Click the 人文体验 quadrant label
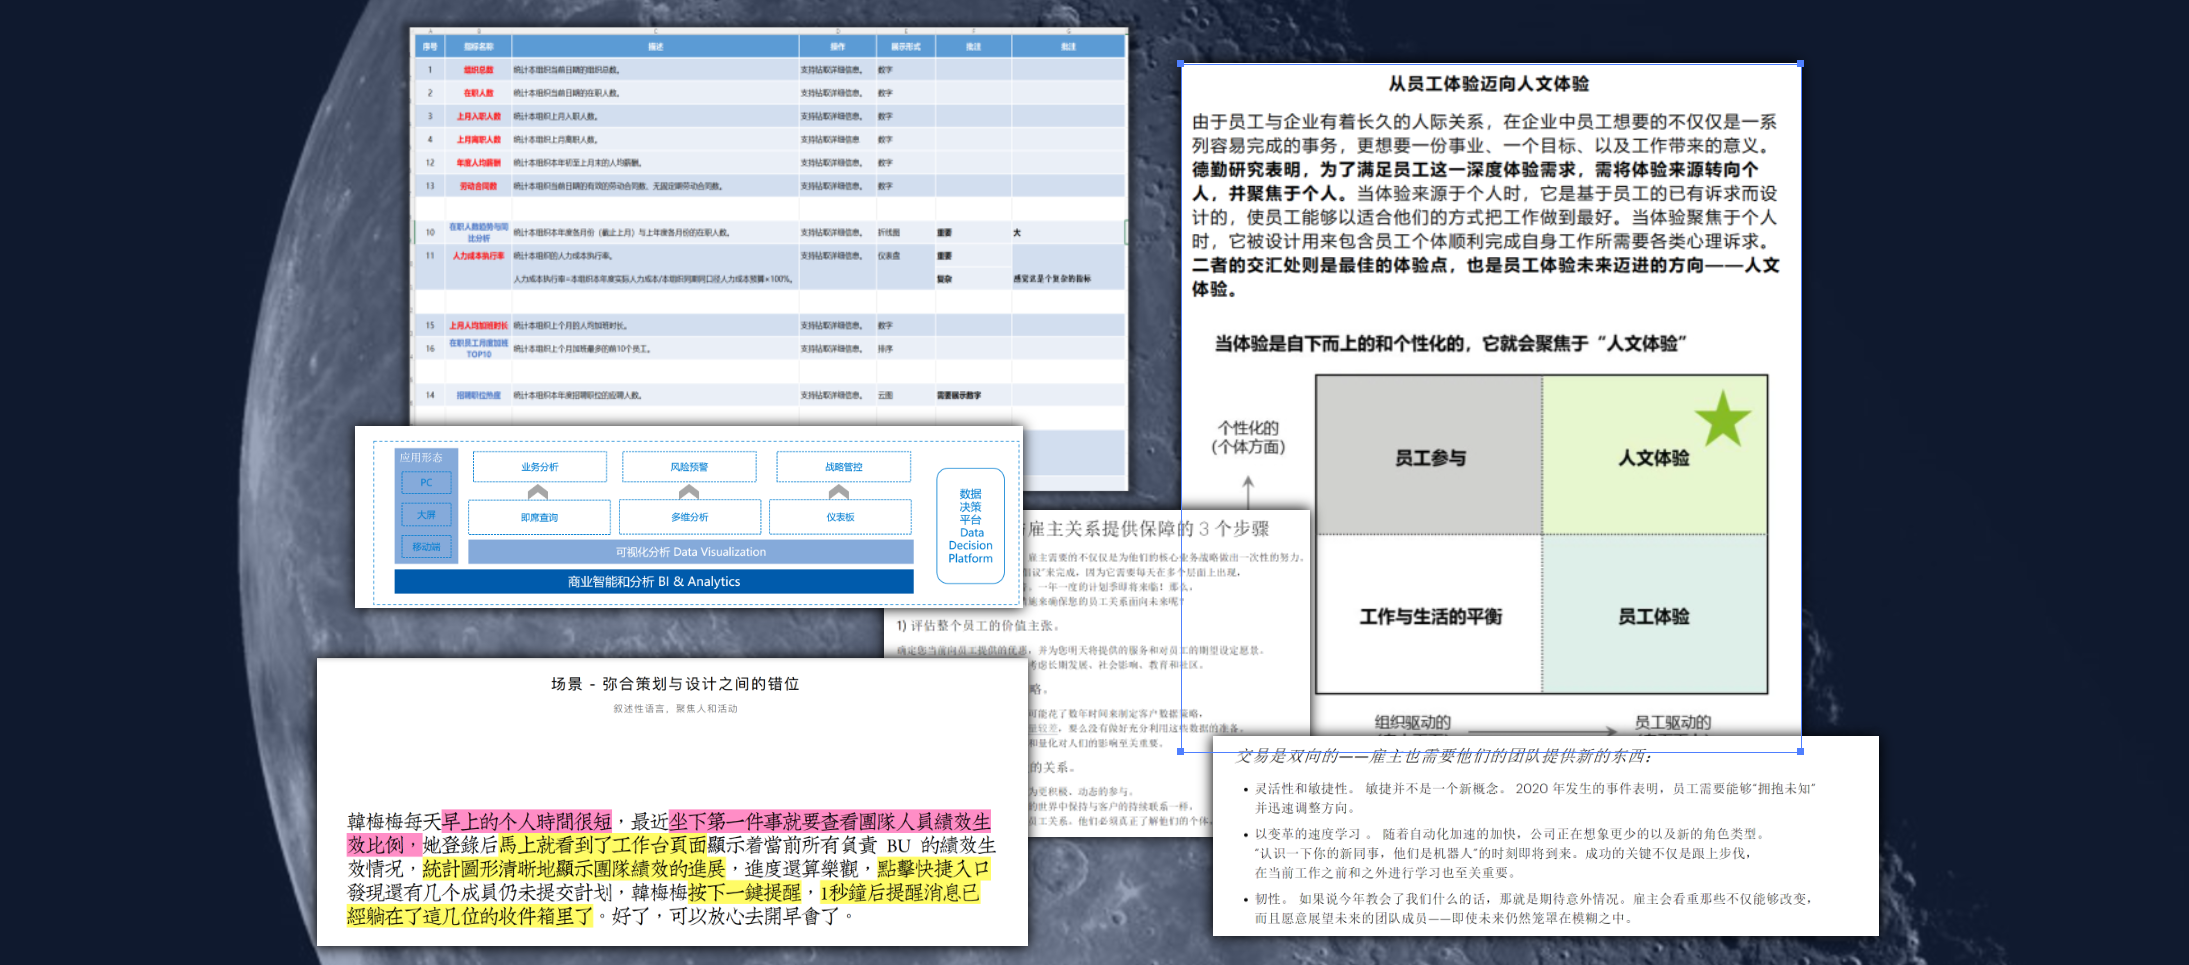Screen dimensions: 2189x965 (1654, 458)
